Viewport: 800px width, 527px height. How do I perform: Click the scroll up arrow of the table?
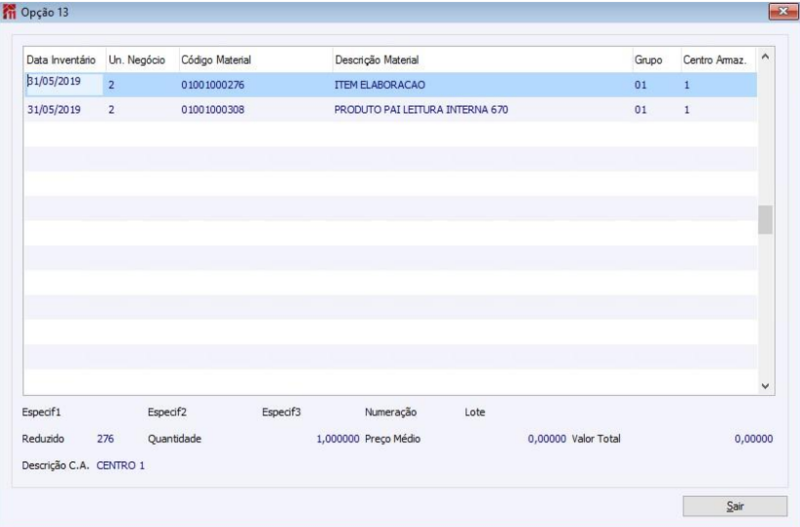click(765, 57)
